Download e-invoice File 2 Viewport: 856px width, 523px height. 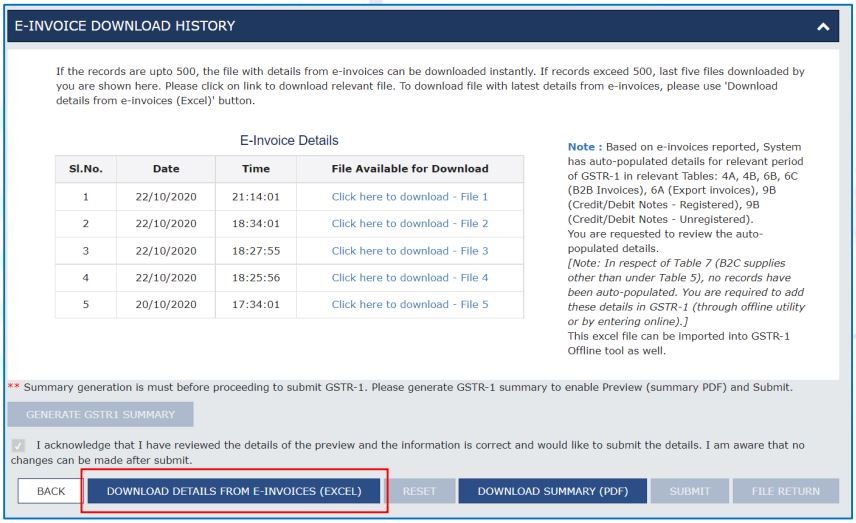pyautogui.click(x=409, y=223)
